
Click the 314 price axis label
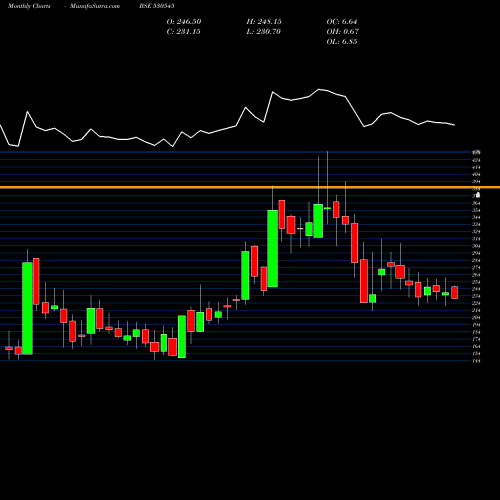pyautogui.click(x=476, y=239)
